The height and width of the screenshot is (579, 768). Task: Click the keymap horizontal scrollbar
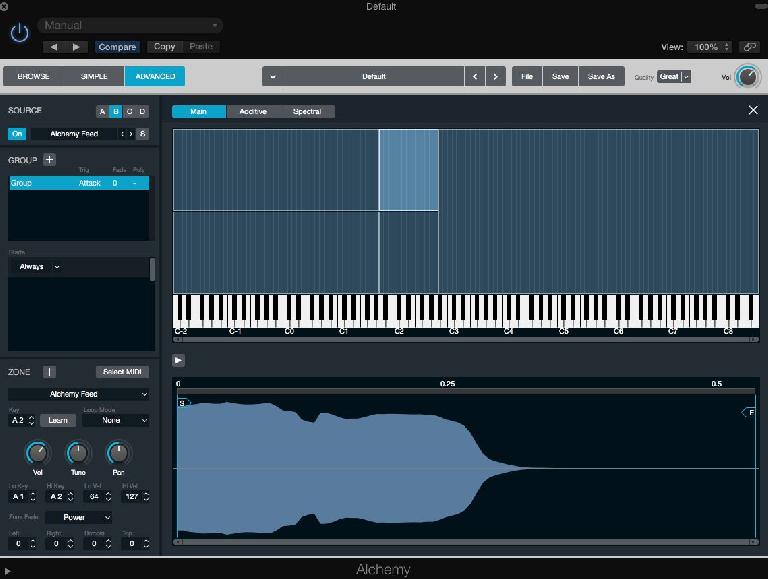(466, 339)
